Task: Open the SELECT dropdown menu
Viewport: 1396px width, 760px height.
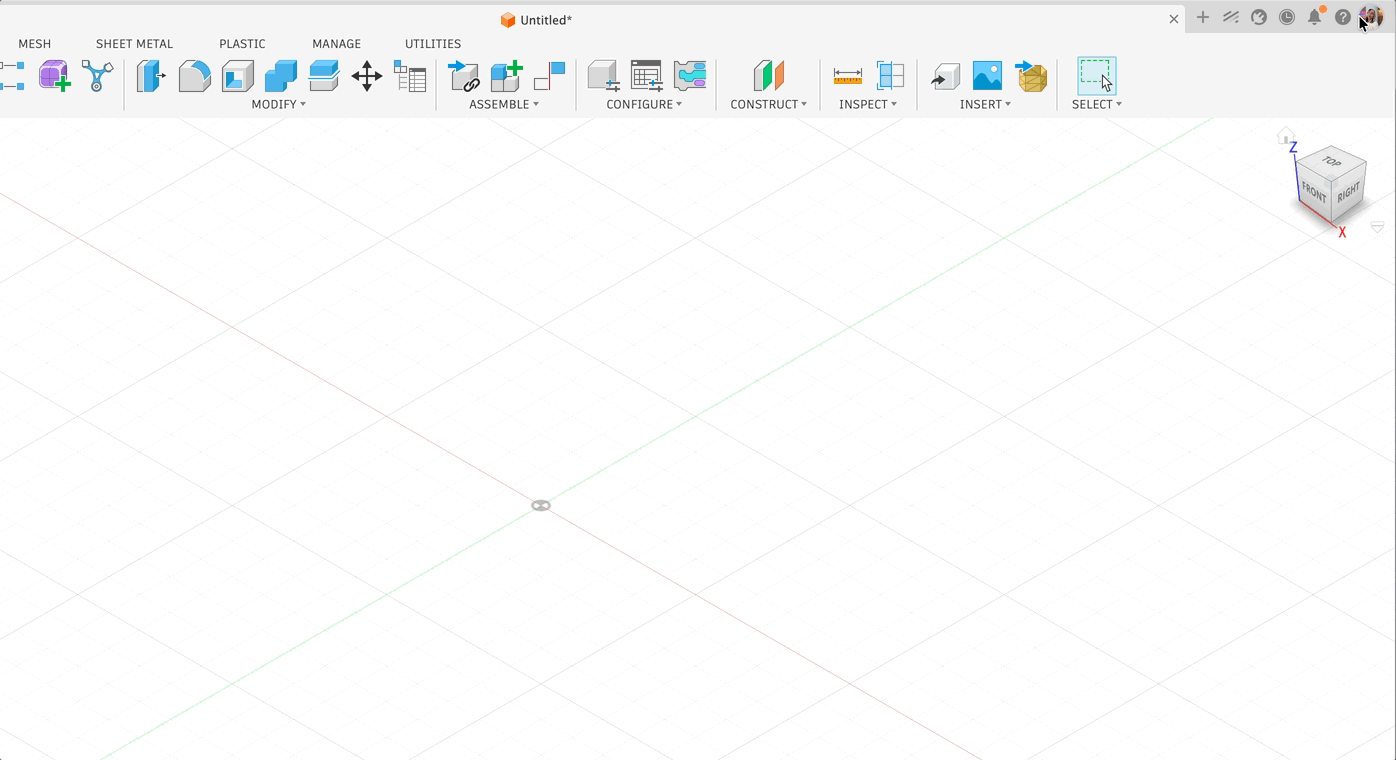Action: point(1097,104)
